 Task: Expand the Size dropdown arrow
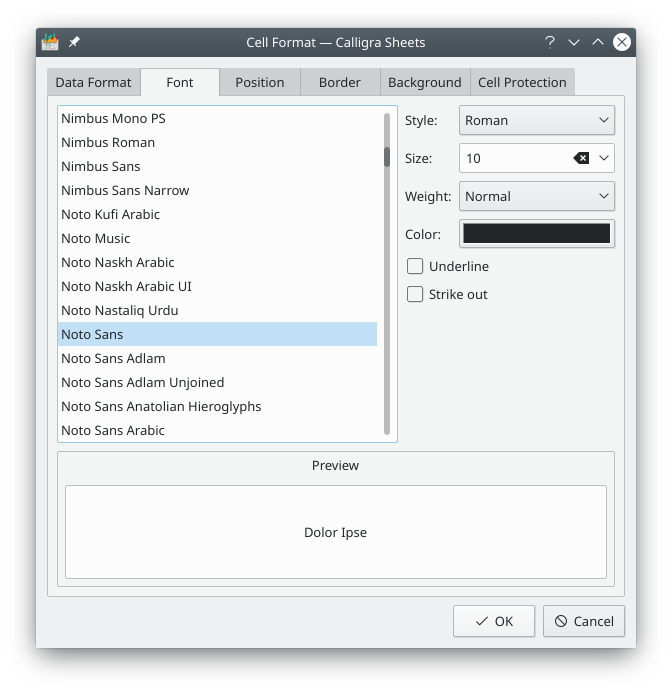point(604,158)
